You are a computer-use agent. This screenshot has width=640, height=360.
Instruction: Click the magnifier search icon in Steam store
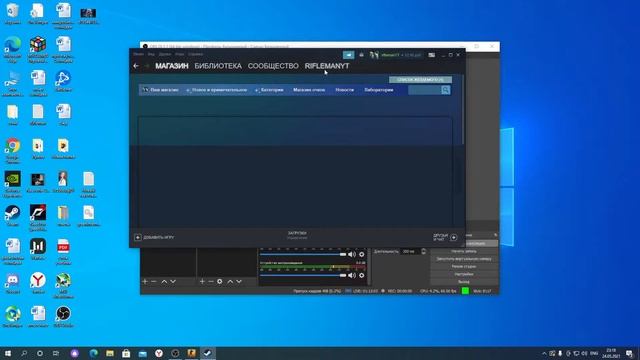pos(445,90)
